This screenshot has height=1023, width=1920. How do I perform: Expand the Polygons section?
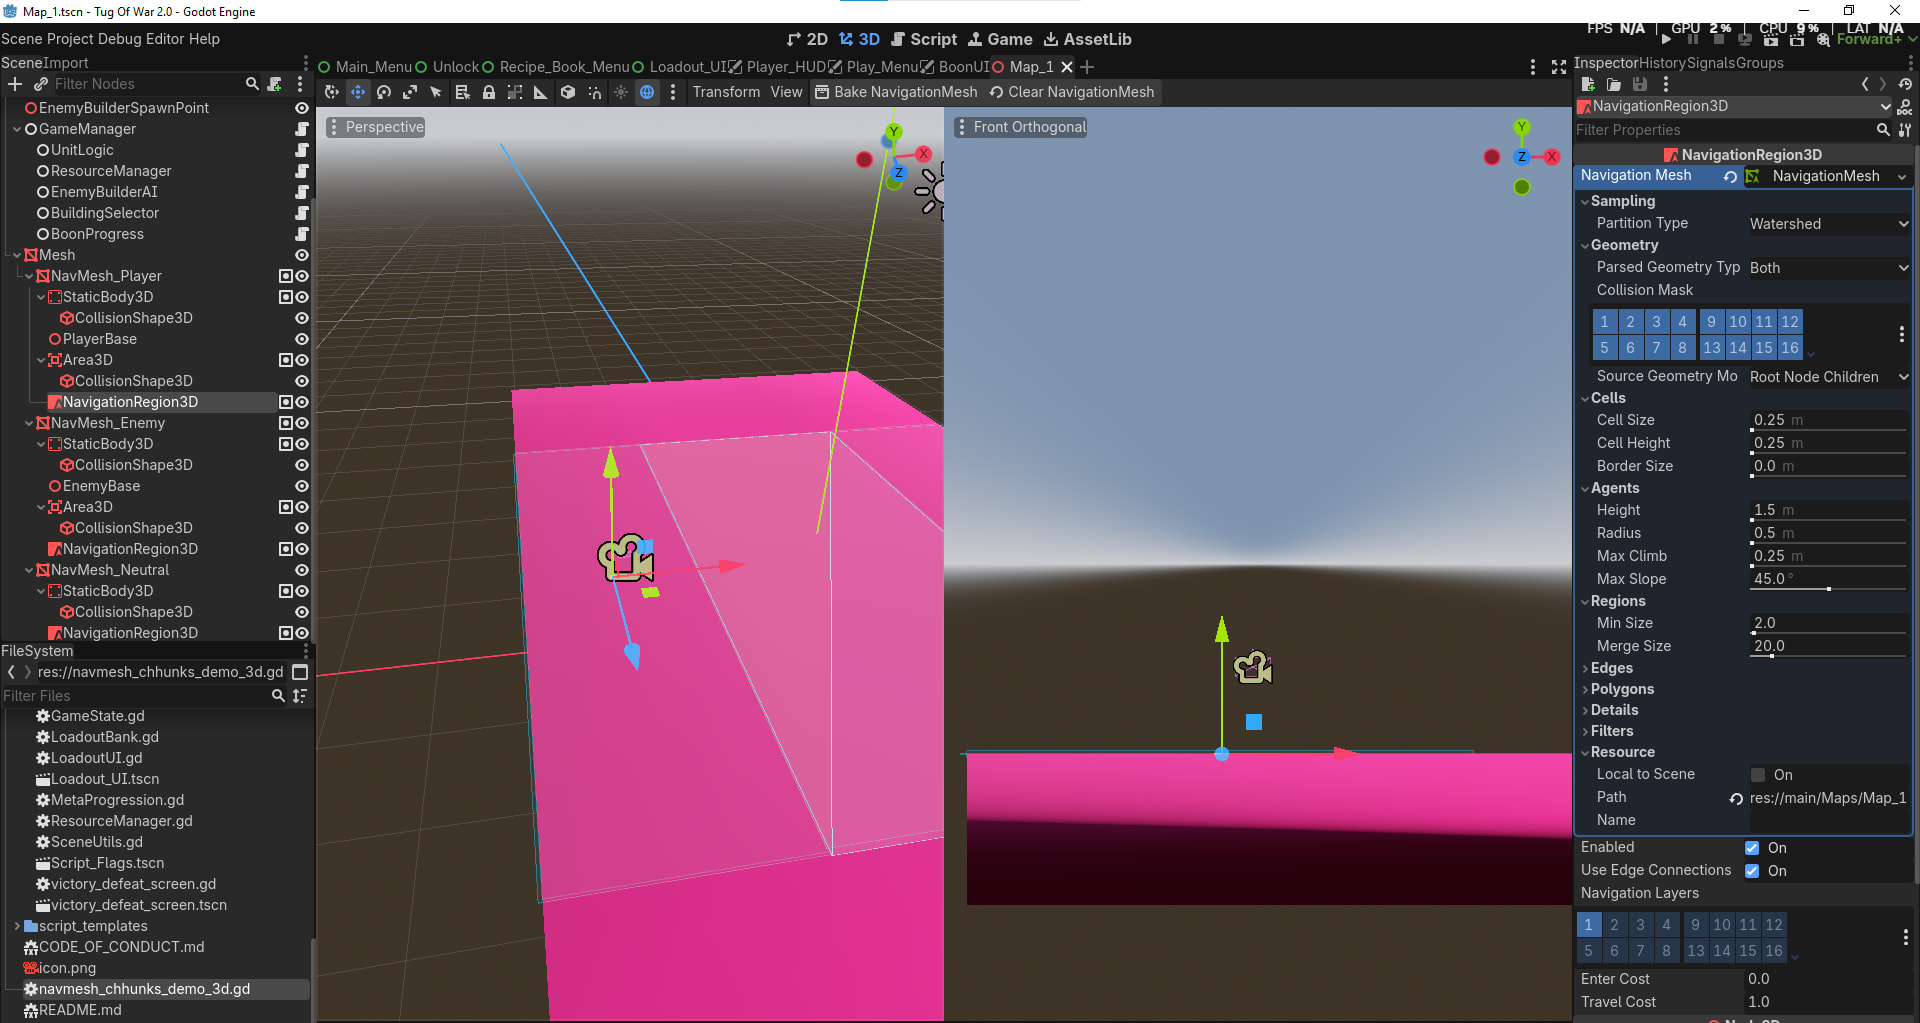(x=1622, y=689)
